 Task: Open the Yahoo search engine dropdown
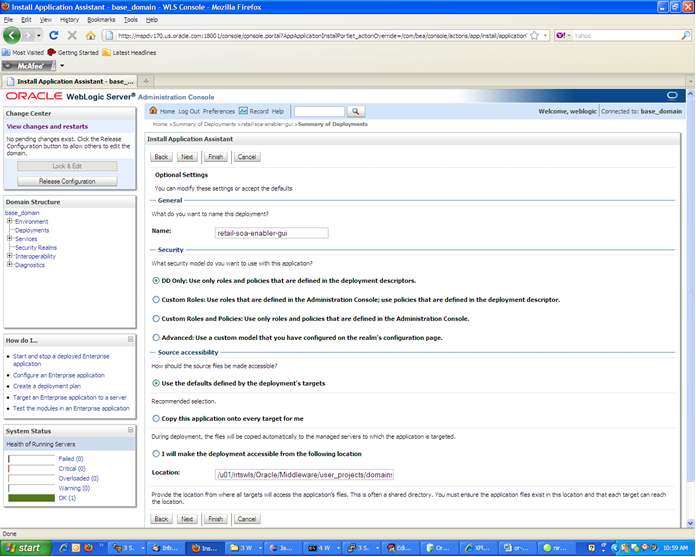coord(569,36)
